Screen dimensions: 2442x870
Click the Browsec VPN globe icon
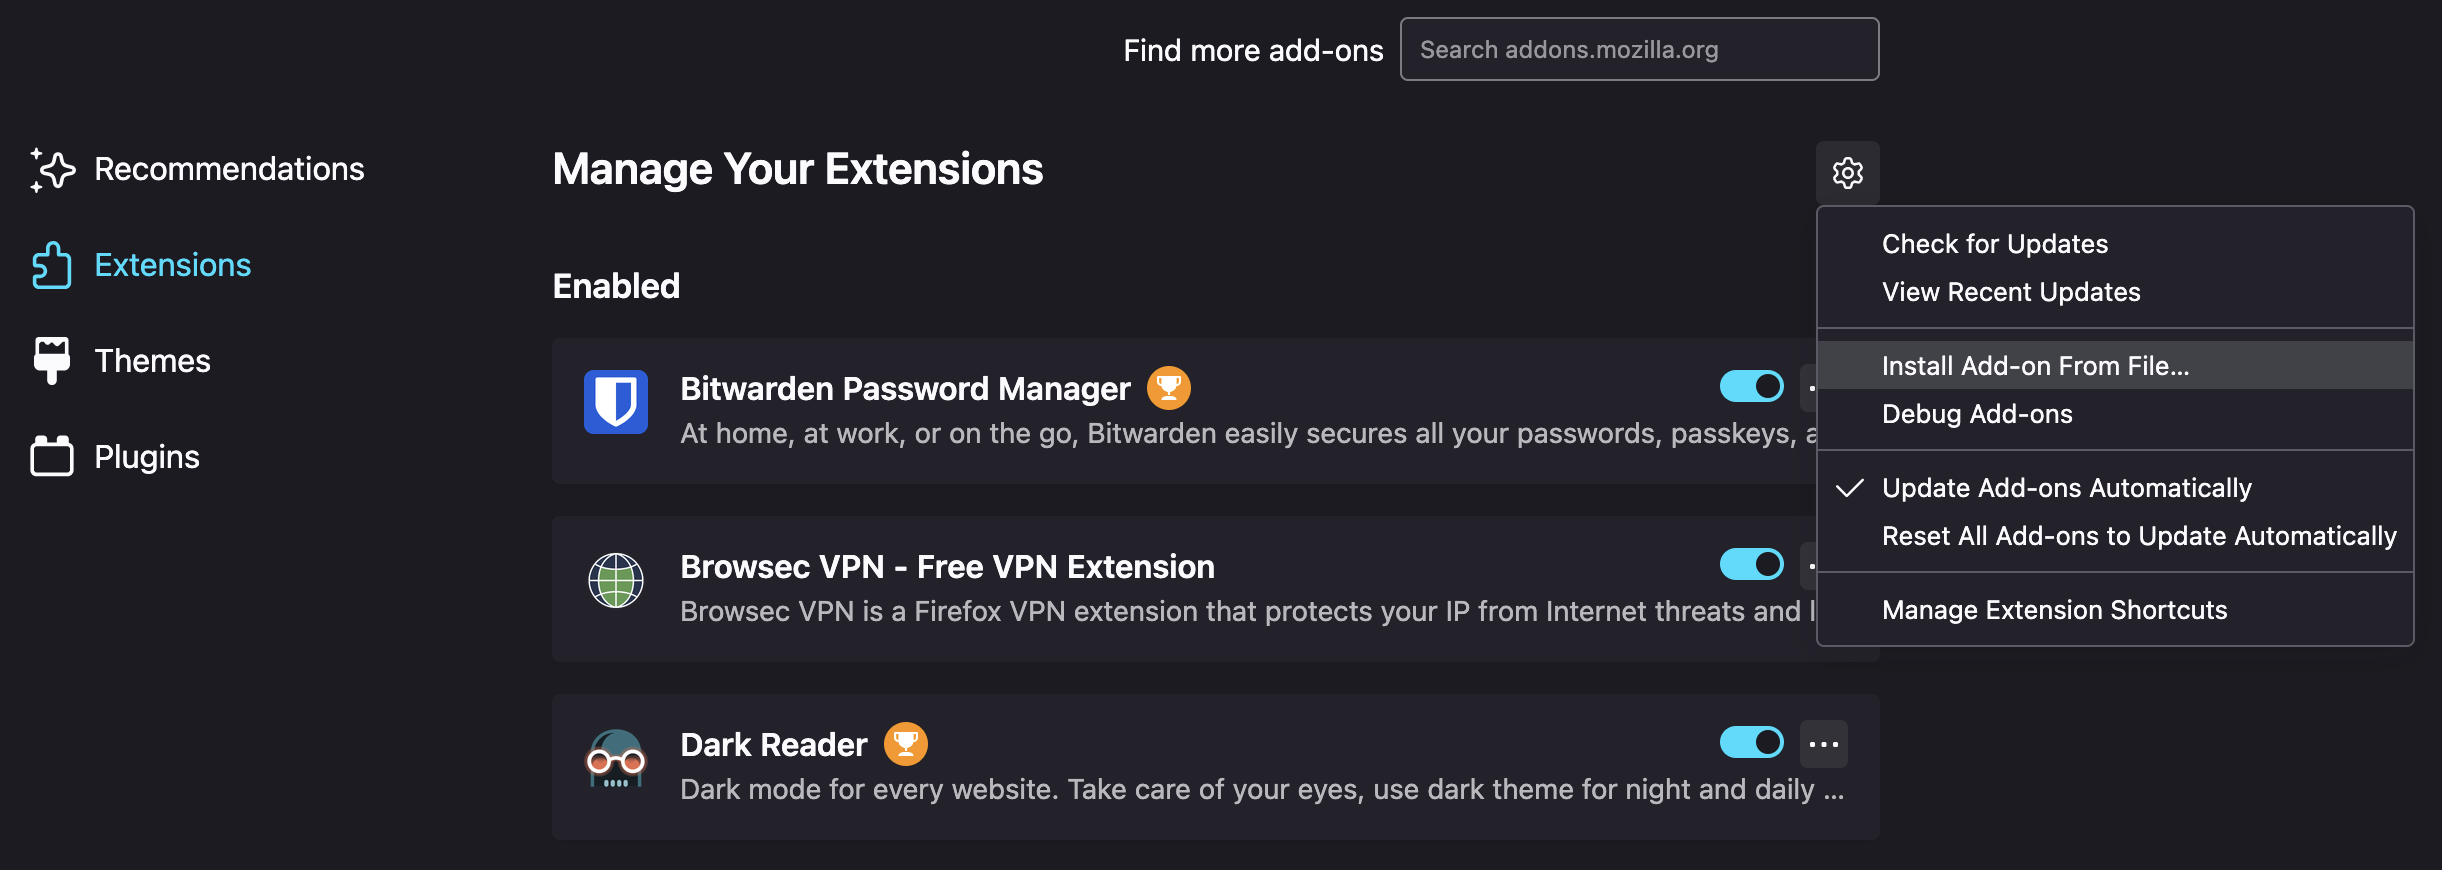point(616,580)
